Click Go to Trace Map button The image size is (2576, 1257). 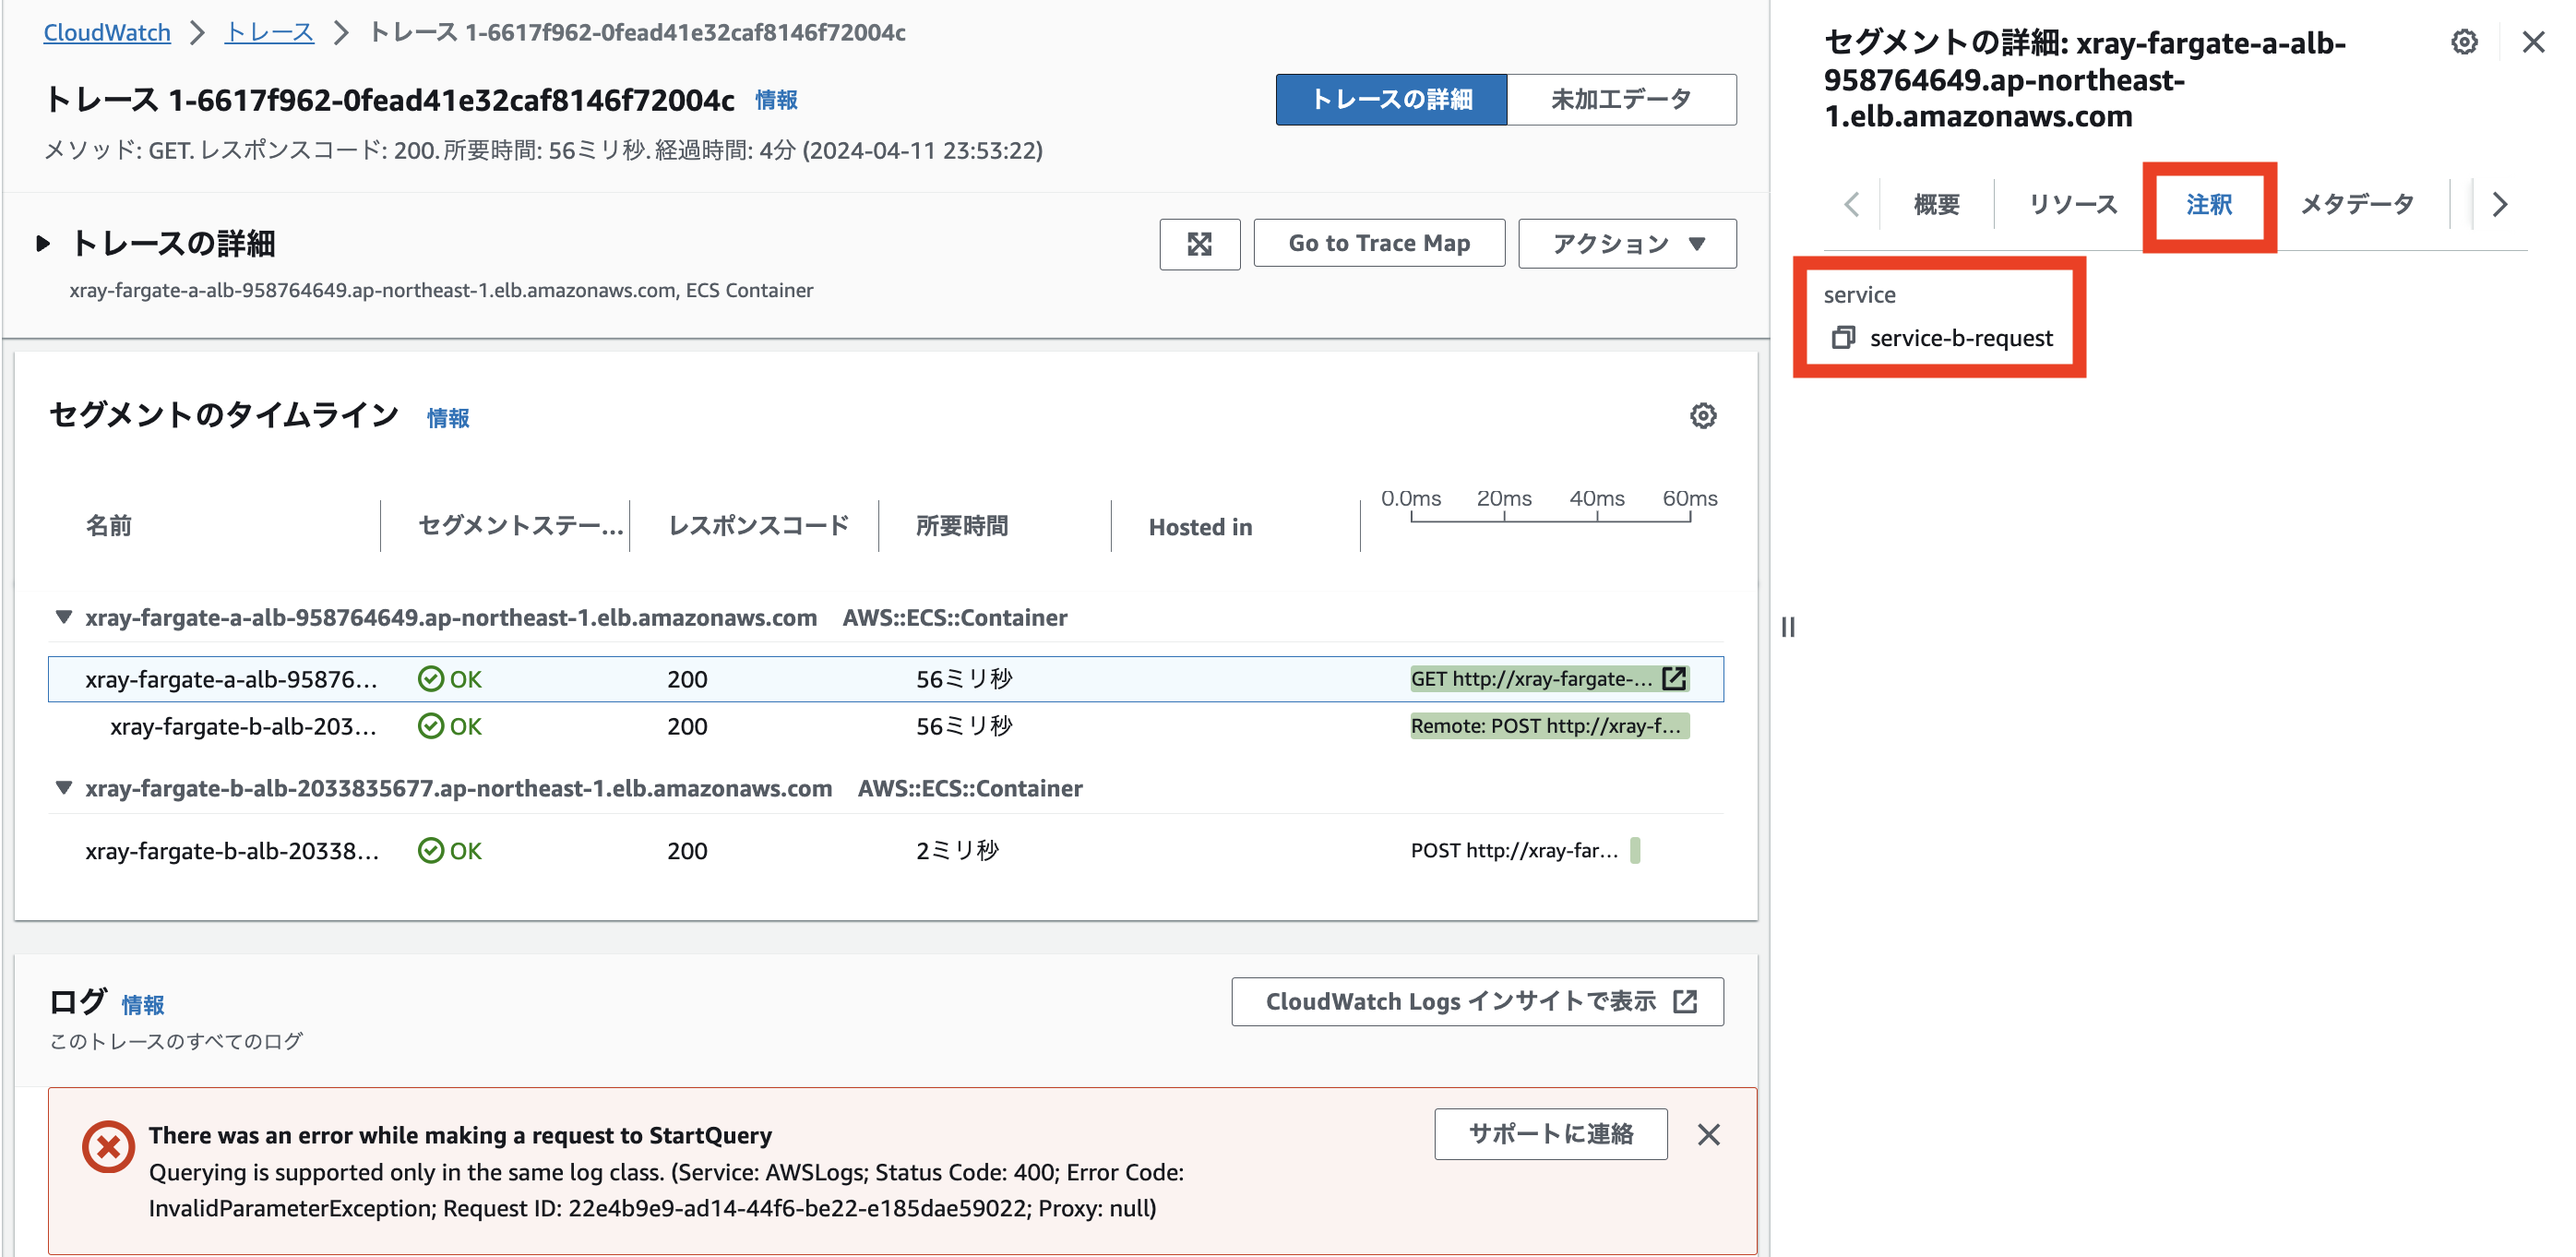1378,243
